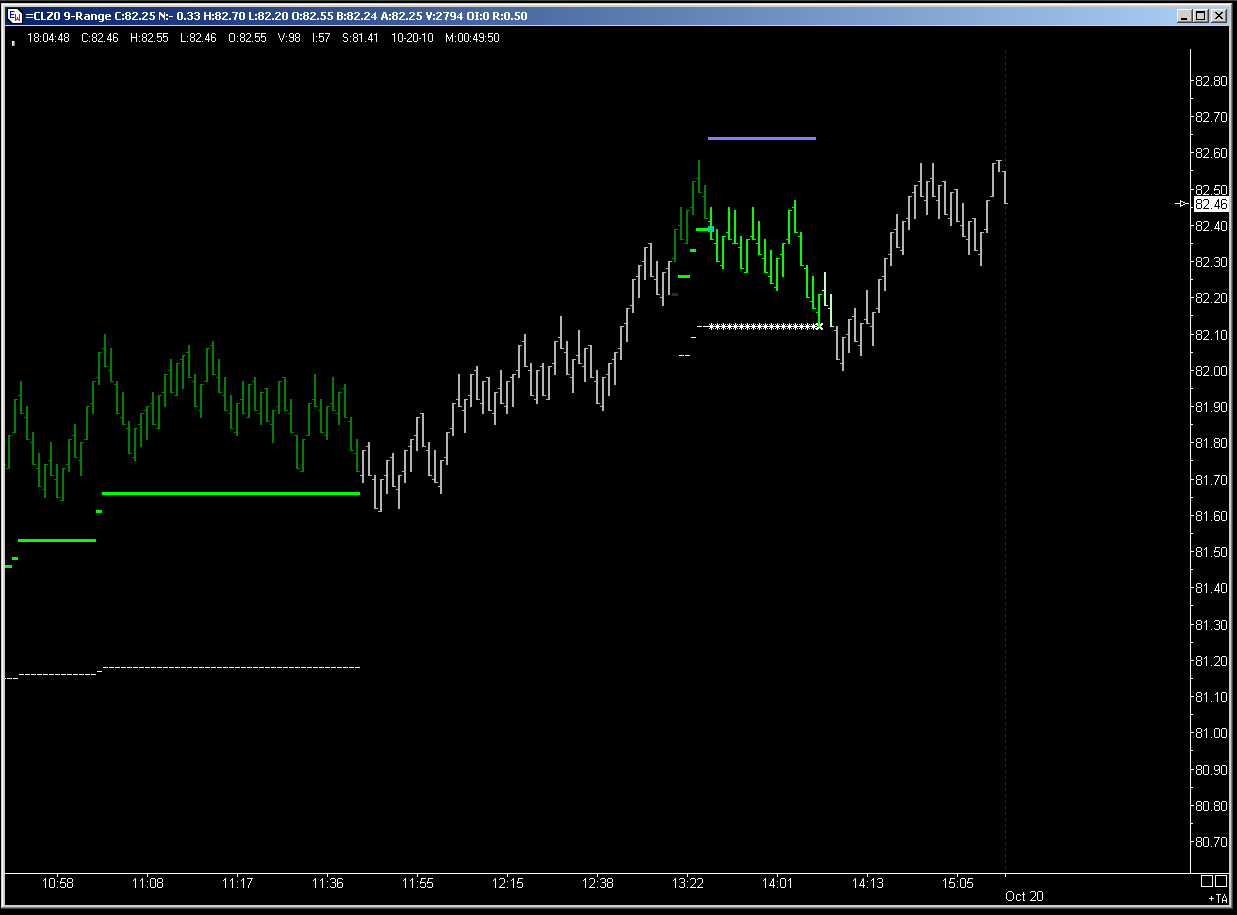Click the 12:15 time axis label
This screenshot has width=1237, height=915.
click(x=508, y=884)
